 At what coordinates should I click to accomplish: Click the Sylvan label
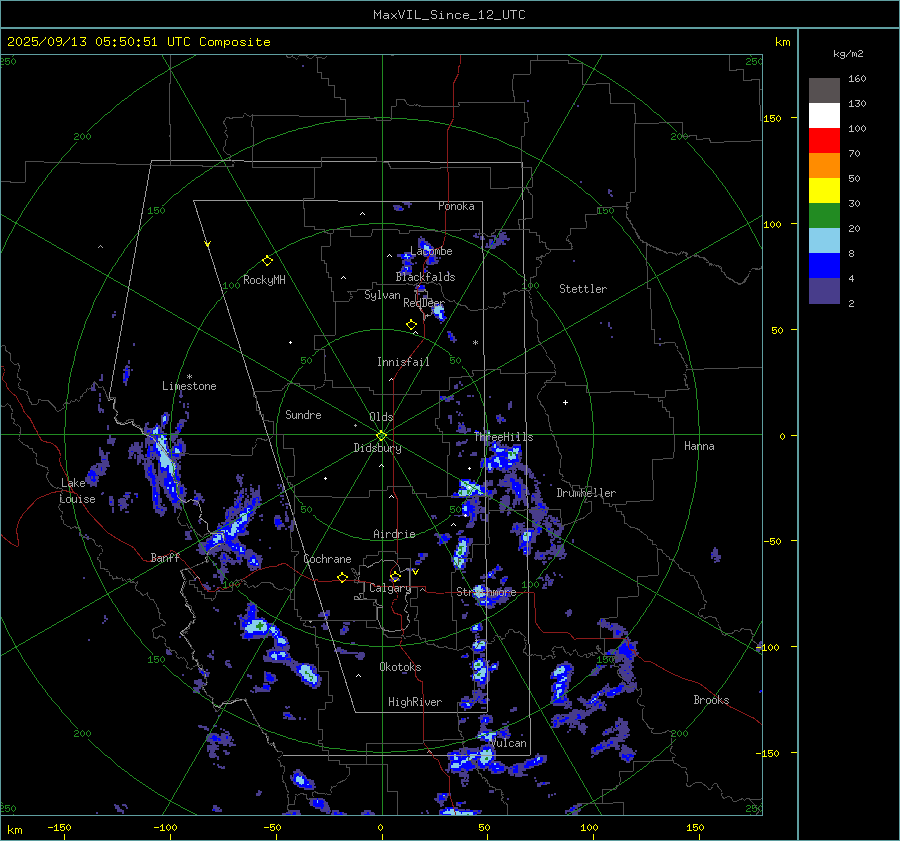[x=382, y=295]
